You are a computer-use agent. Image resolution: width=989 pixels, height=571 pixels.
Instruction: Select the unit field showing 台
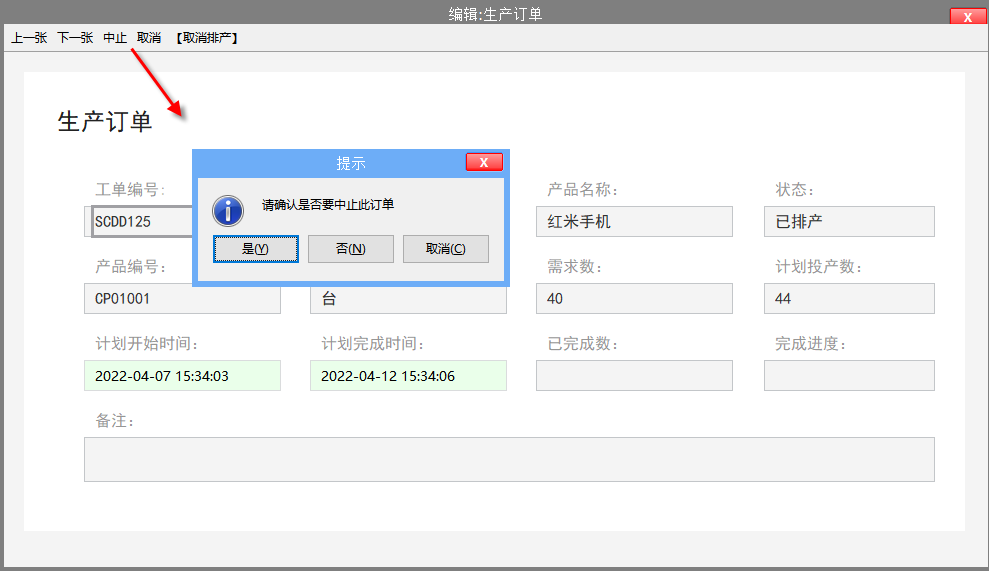pos(408,298)
